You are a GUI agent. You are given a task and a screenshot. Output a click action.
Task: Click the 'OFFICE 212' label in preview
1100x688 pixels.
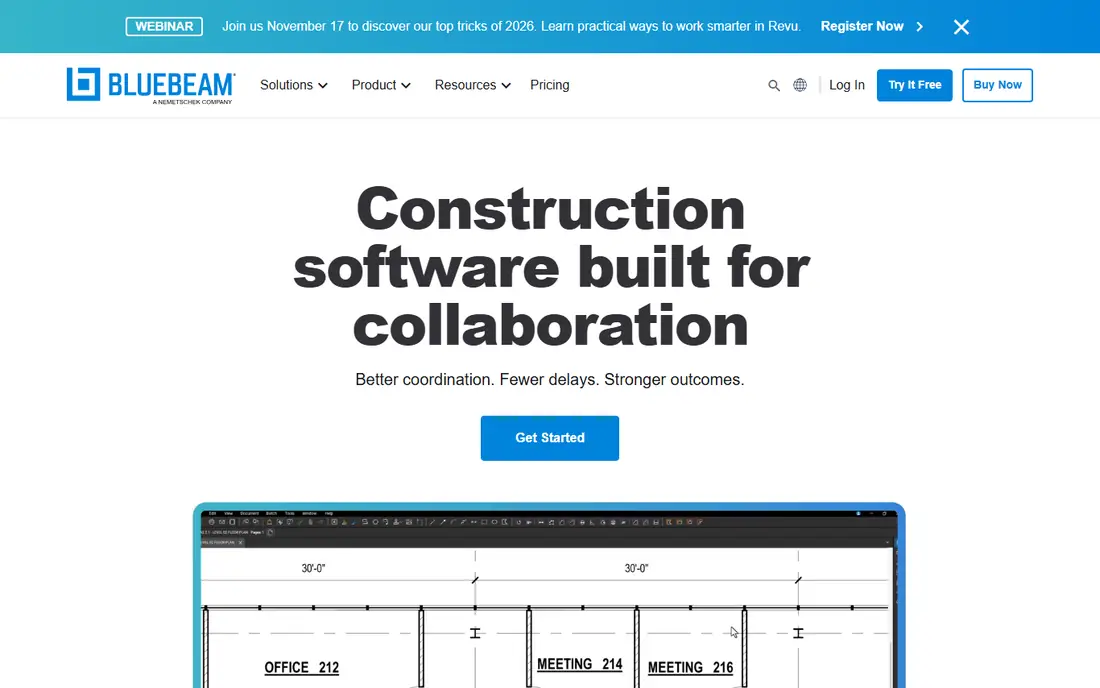[x=301, y=668]
